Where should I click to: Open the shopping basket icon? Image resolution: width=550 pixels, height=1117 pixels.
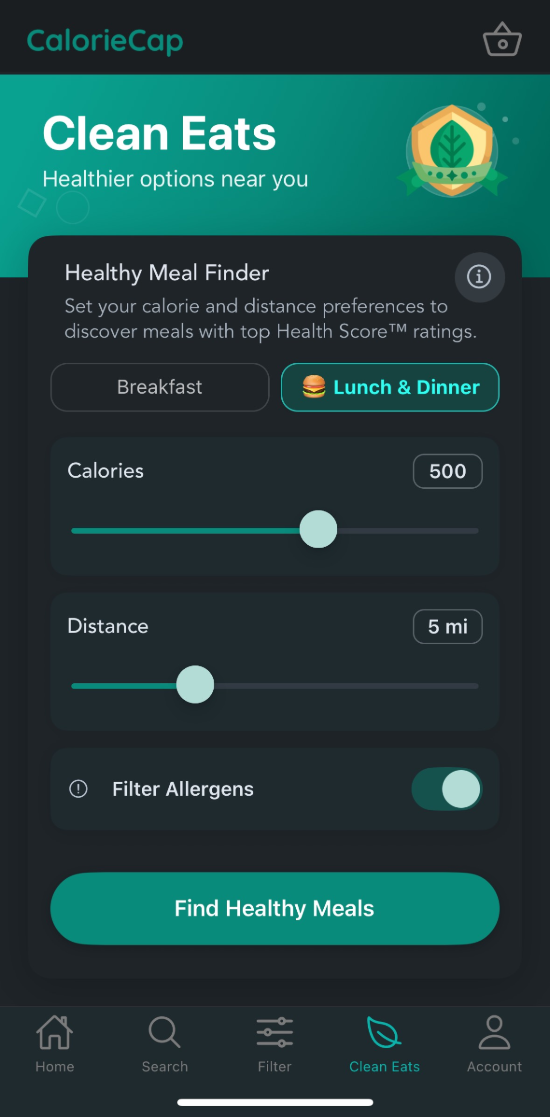click(502, 40)
